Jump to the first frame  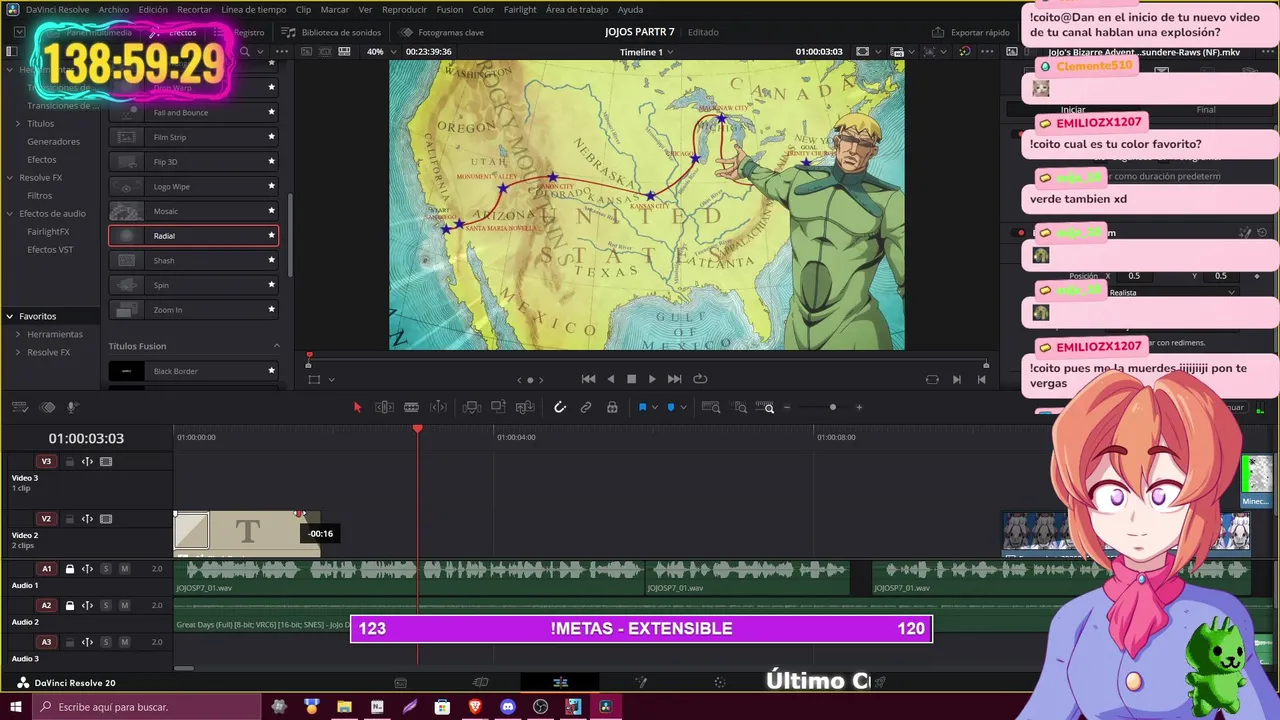coord(588,379)
